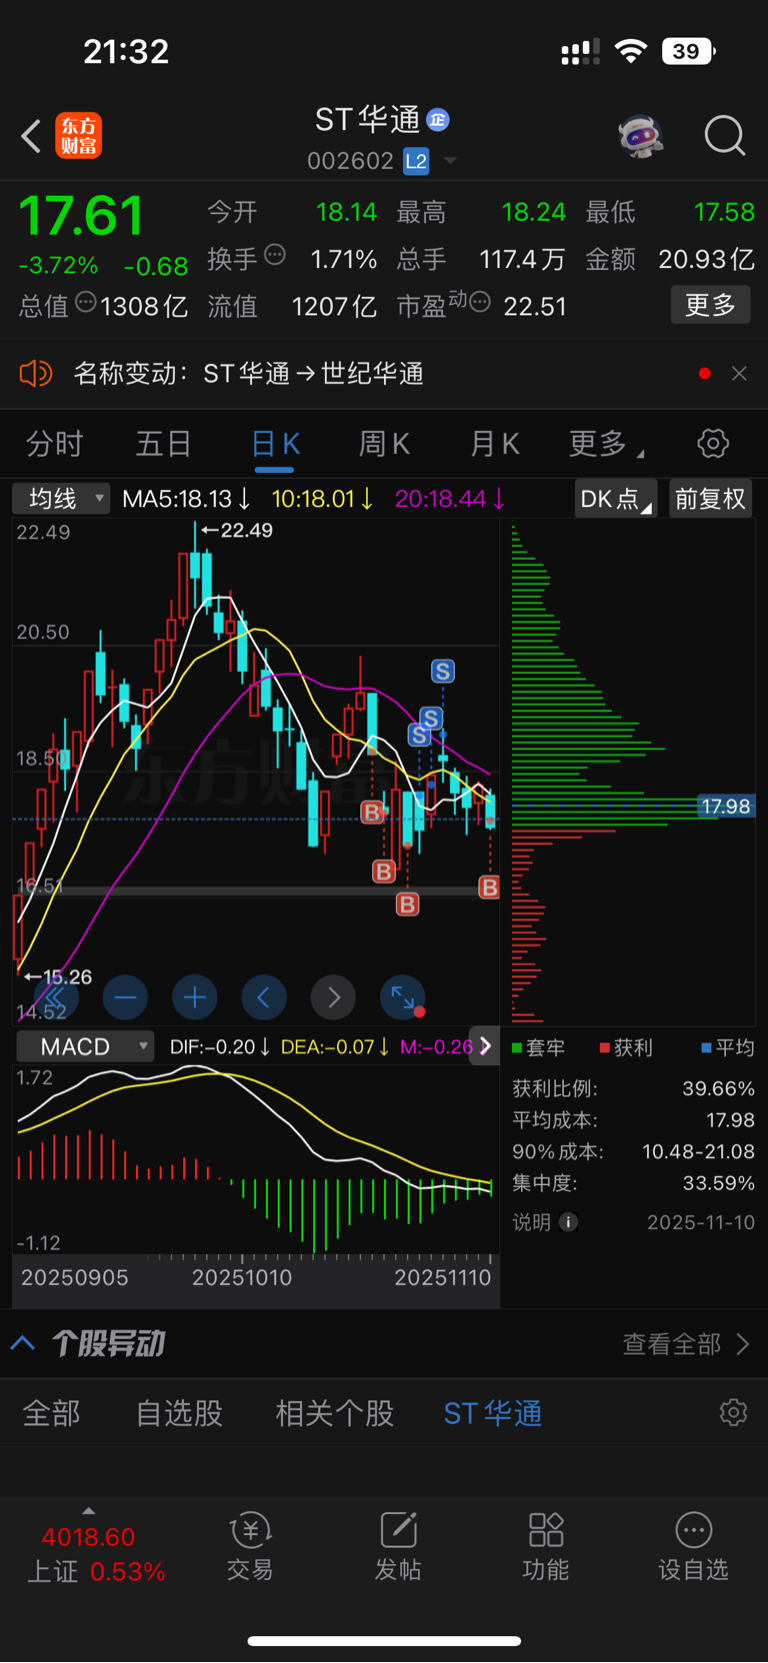Tap the top S sell marker
Screen dimensions: 768x1663
tap(442, 671)
